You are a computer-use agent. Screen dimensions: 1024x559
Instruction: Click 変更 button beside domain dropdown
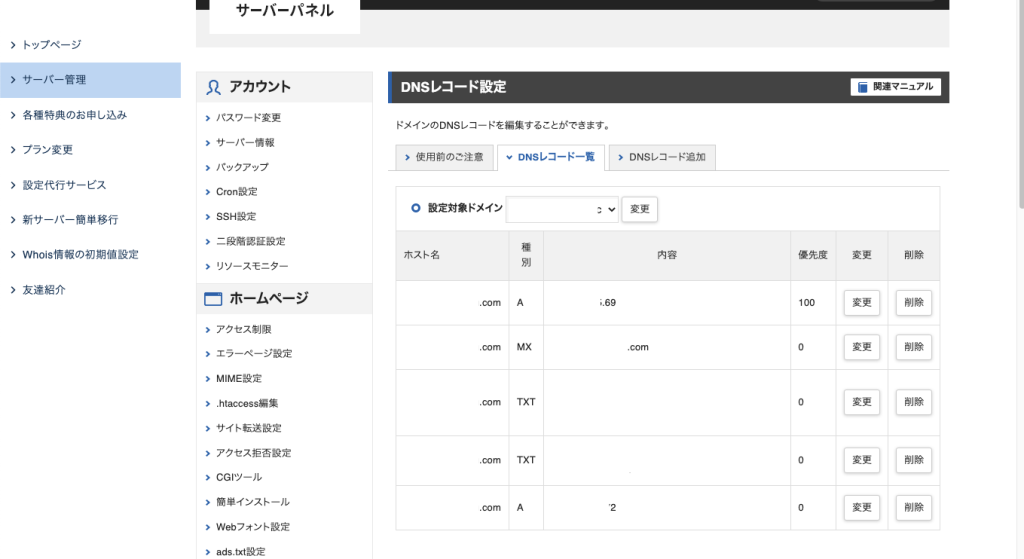pyautogui.click(x=639, y=209)
